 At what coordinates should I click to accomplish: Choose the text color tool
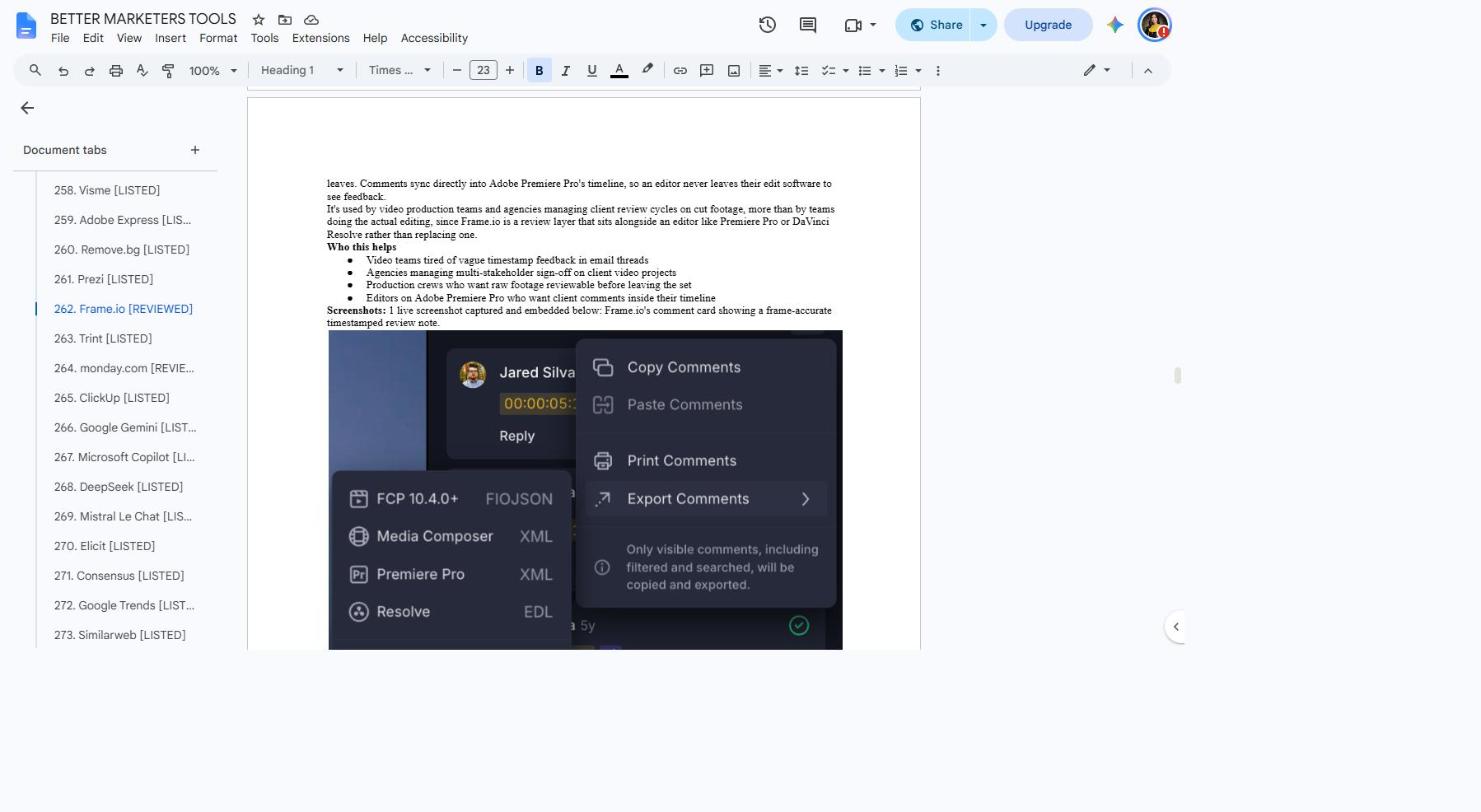(619, 70)
